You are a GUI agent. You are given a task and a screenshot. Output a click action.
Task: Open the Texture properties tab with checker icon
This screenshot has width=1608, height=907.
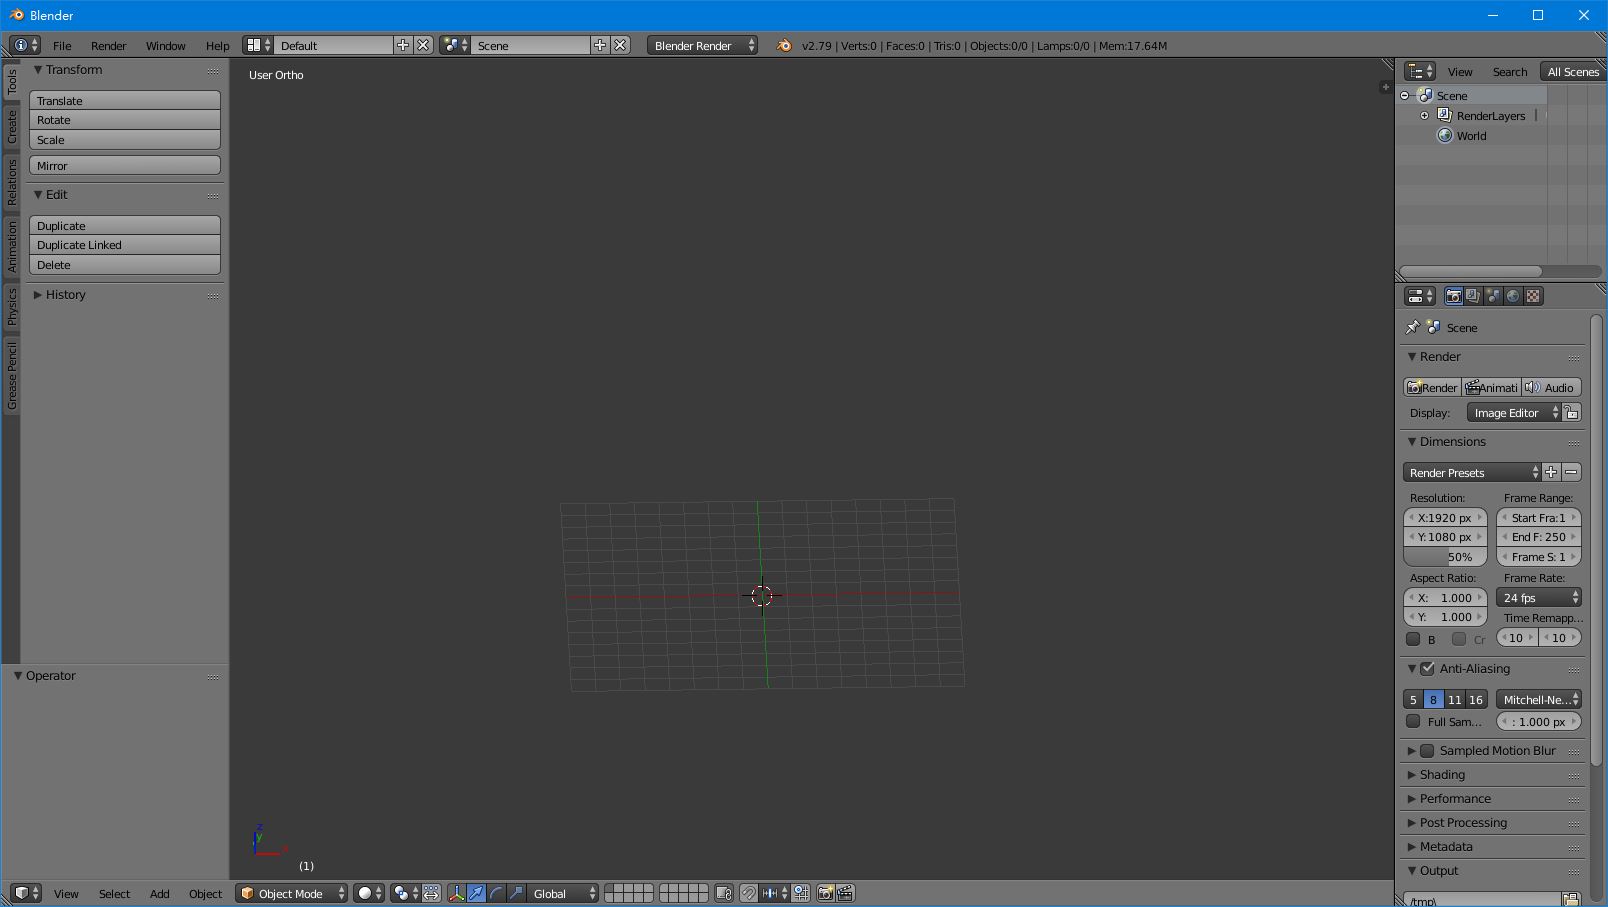pos(1533,296)
